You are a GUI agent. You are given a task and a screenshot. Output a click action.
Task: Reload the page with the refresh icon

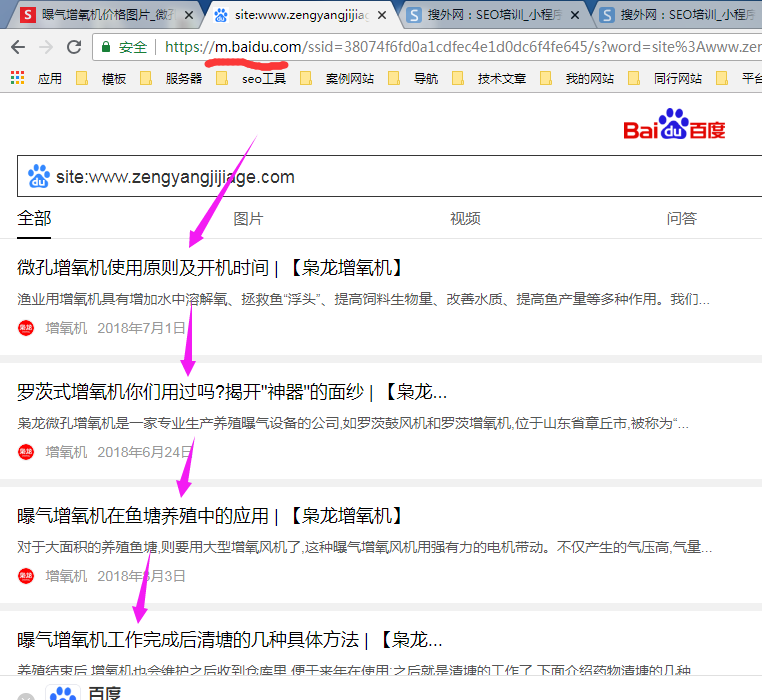74,47
